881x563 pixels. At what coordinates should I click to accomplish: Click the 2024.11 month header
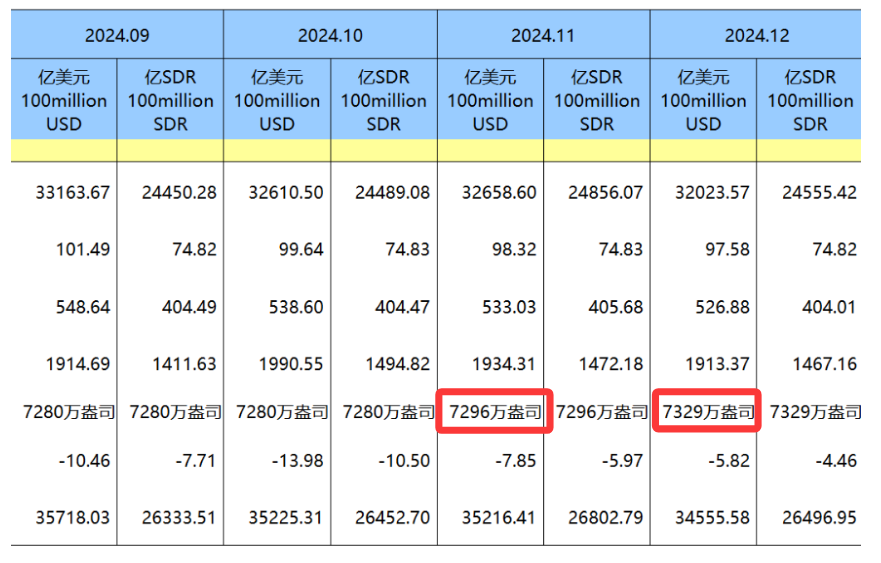pos(543,35)
